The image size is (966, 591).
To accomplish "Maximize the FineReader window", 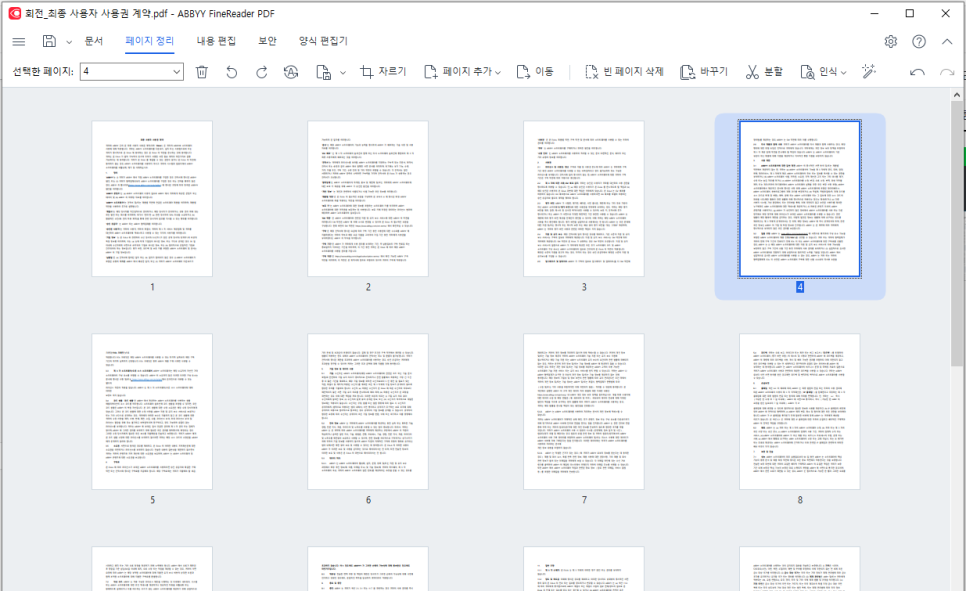I will point(910,13).
